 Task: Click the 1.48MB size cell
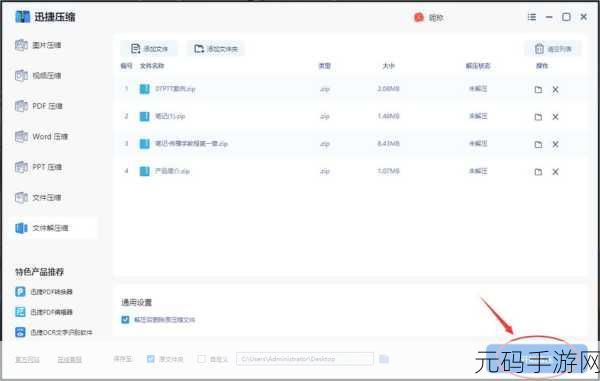pos(388,116)
